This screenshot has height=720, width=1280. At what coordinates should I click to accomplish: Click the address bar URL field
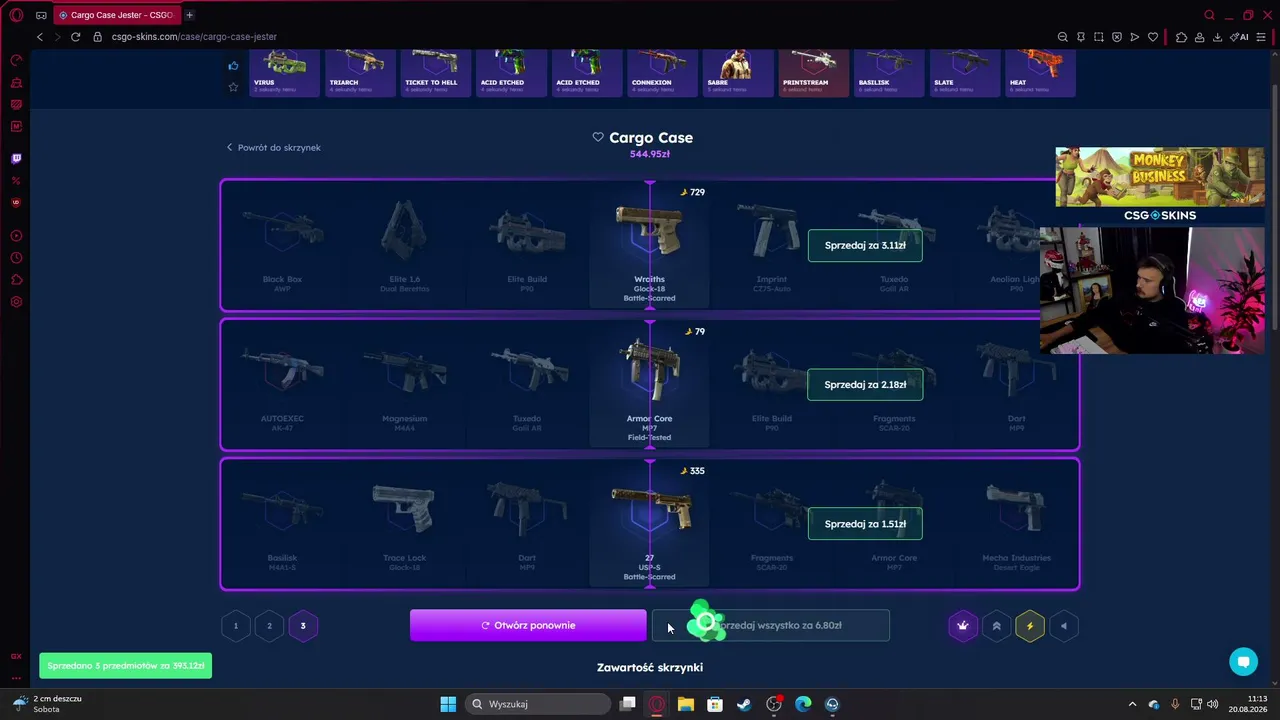pos(194,37)
